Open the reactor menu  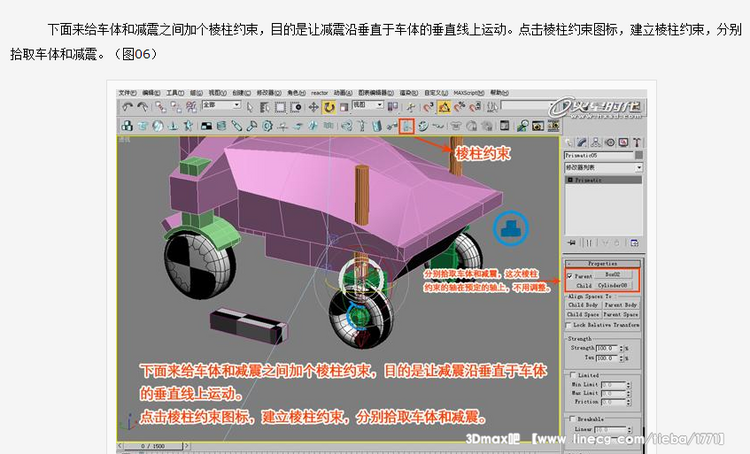pyautogui.click(x=319, y=90)
